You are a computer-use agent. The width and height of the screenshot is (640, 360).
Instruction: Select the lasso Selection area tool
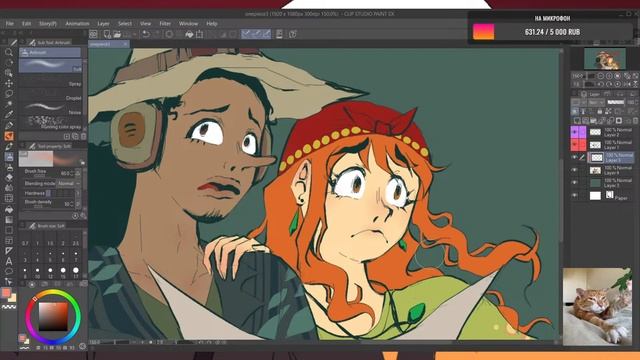tap(9, 94)
